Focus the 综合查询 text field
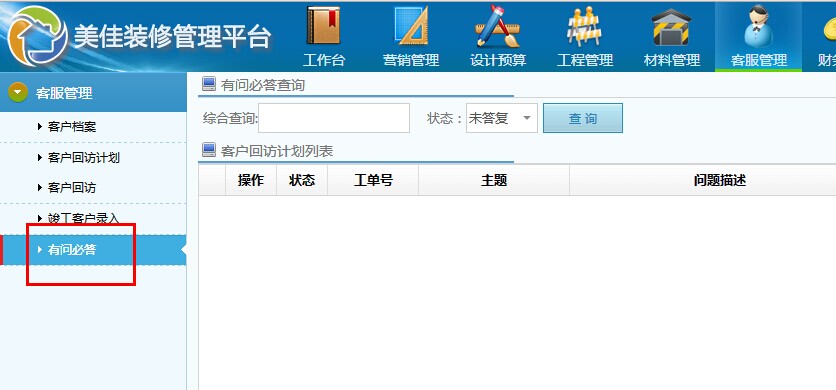 pos(334,118)
